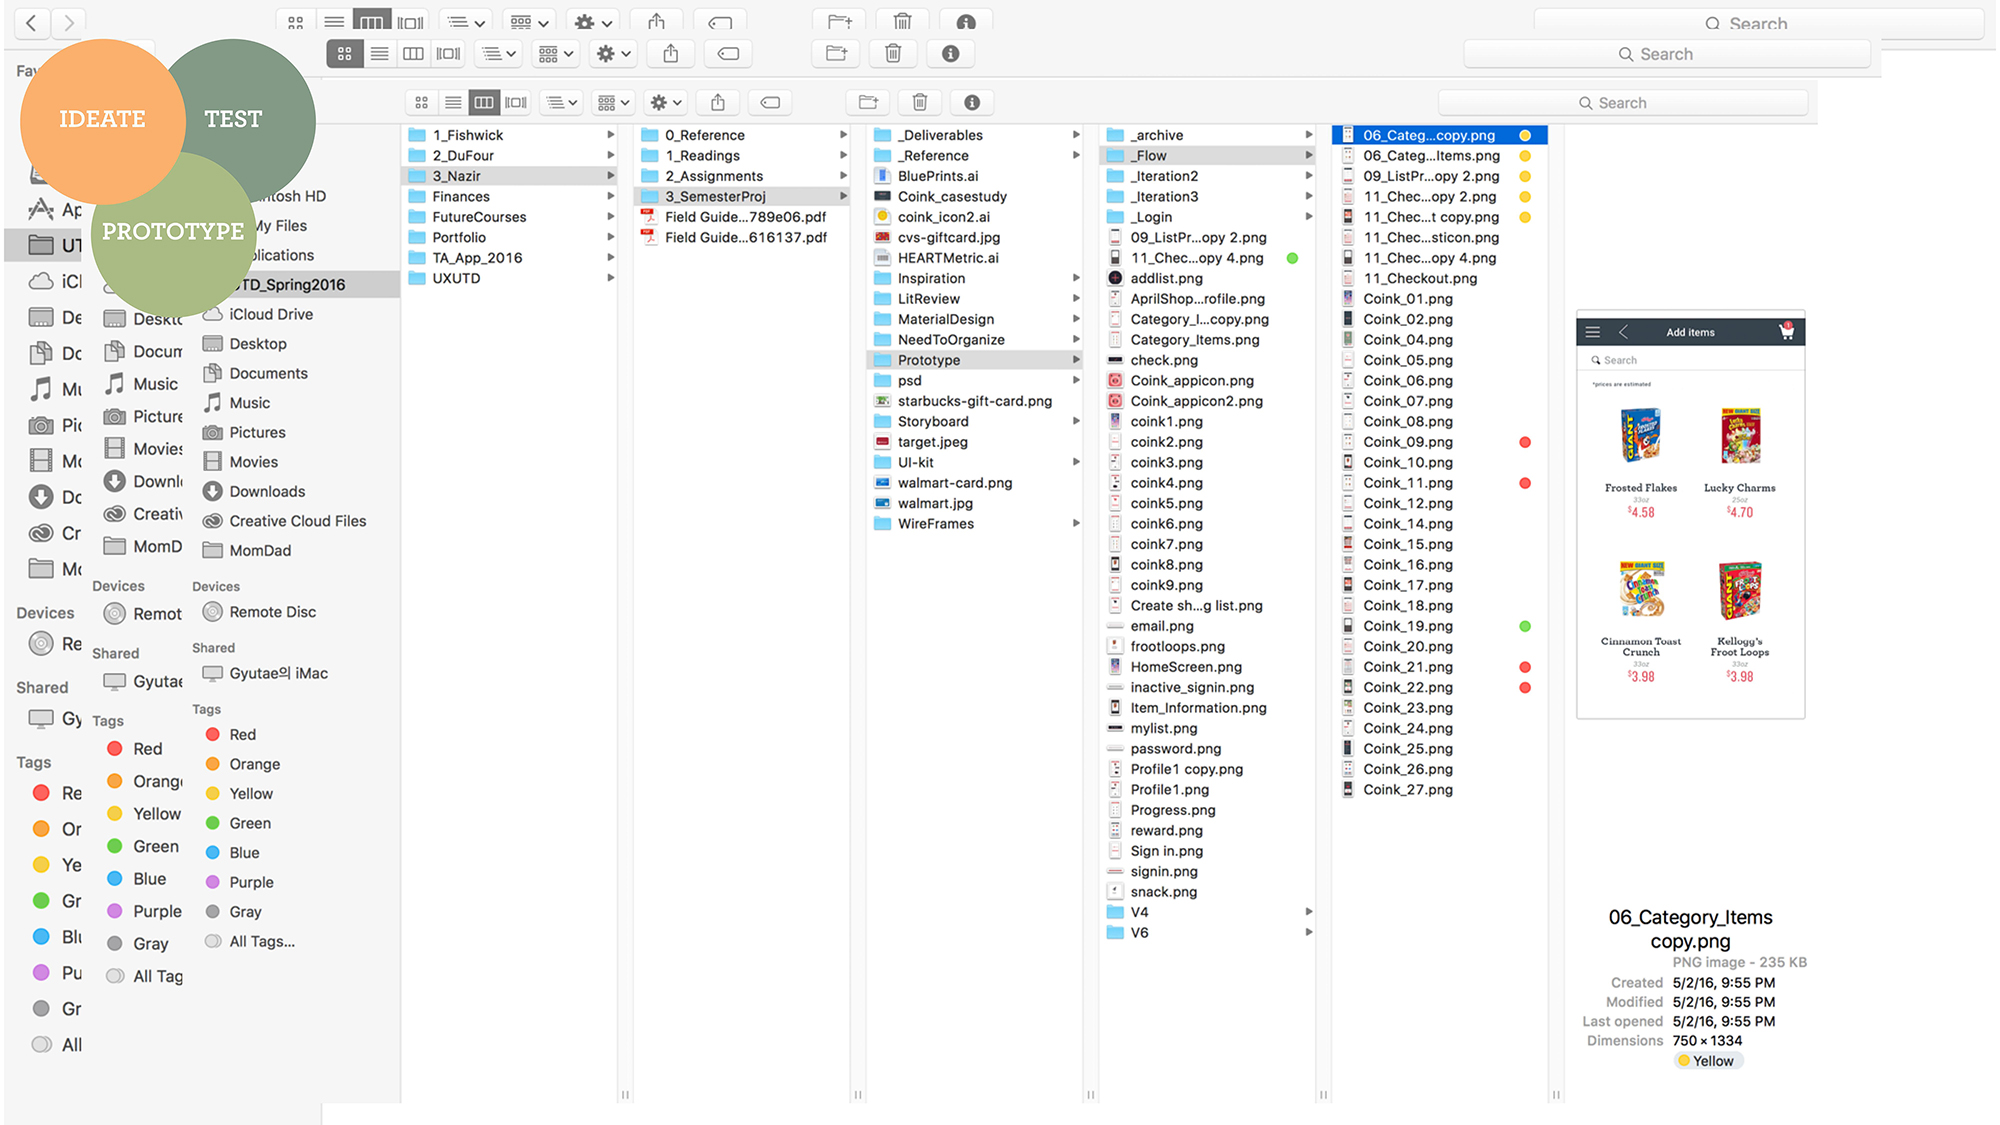Click green tag dot beside Coink_19.png

(x=1524, y=626)
